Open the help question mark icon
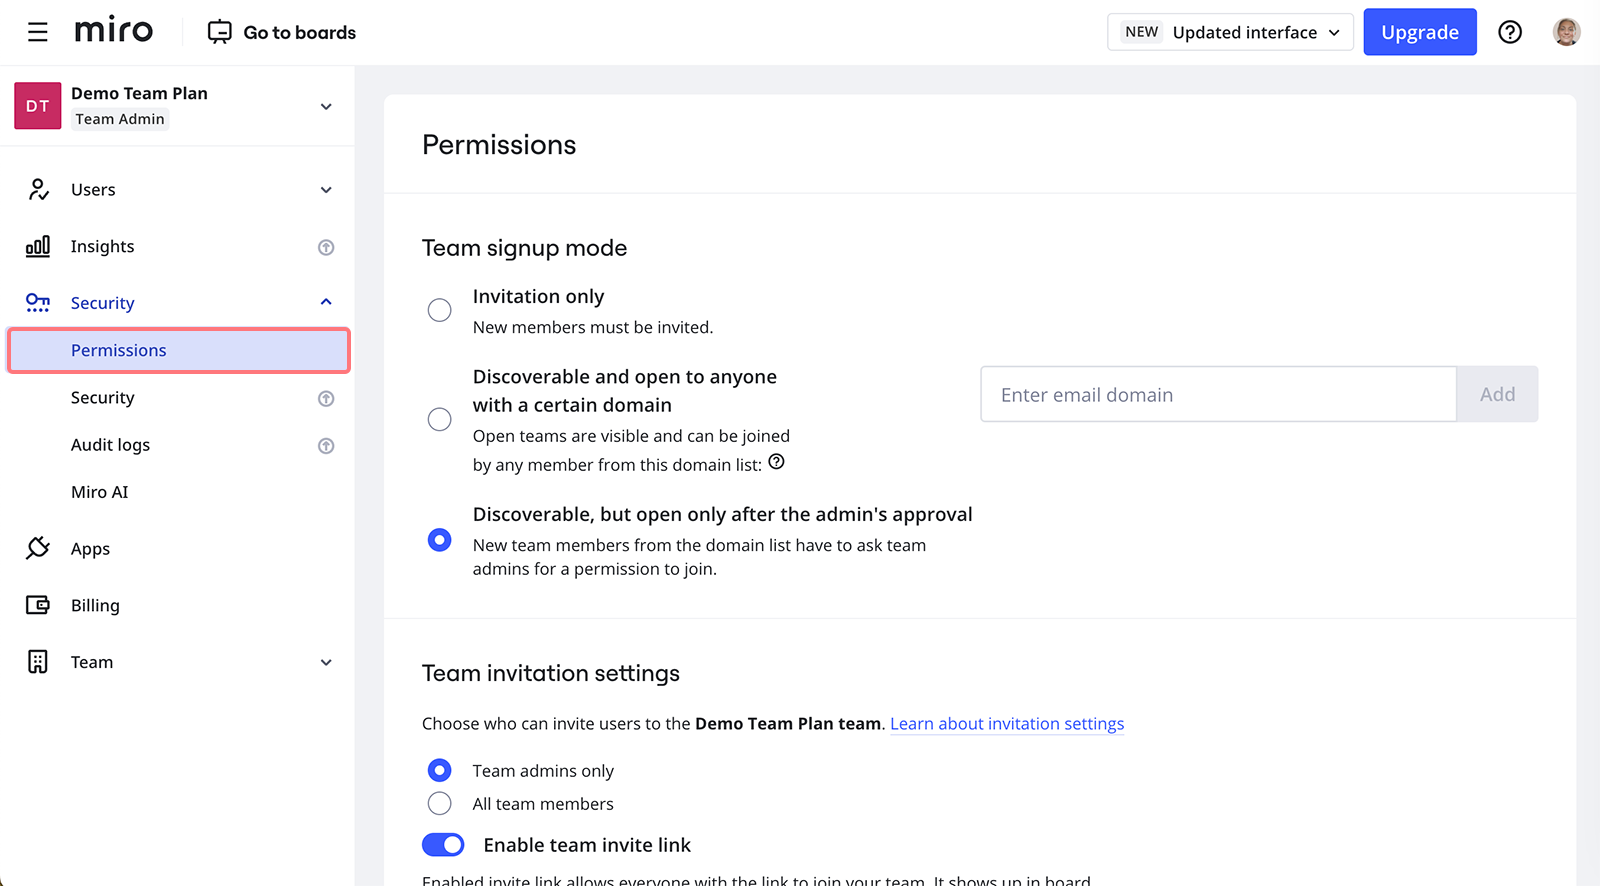Screen dimensions: 1600x886 [x=1509, y=32]
